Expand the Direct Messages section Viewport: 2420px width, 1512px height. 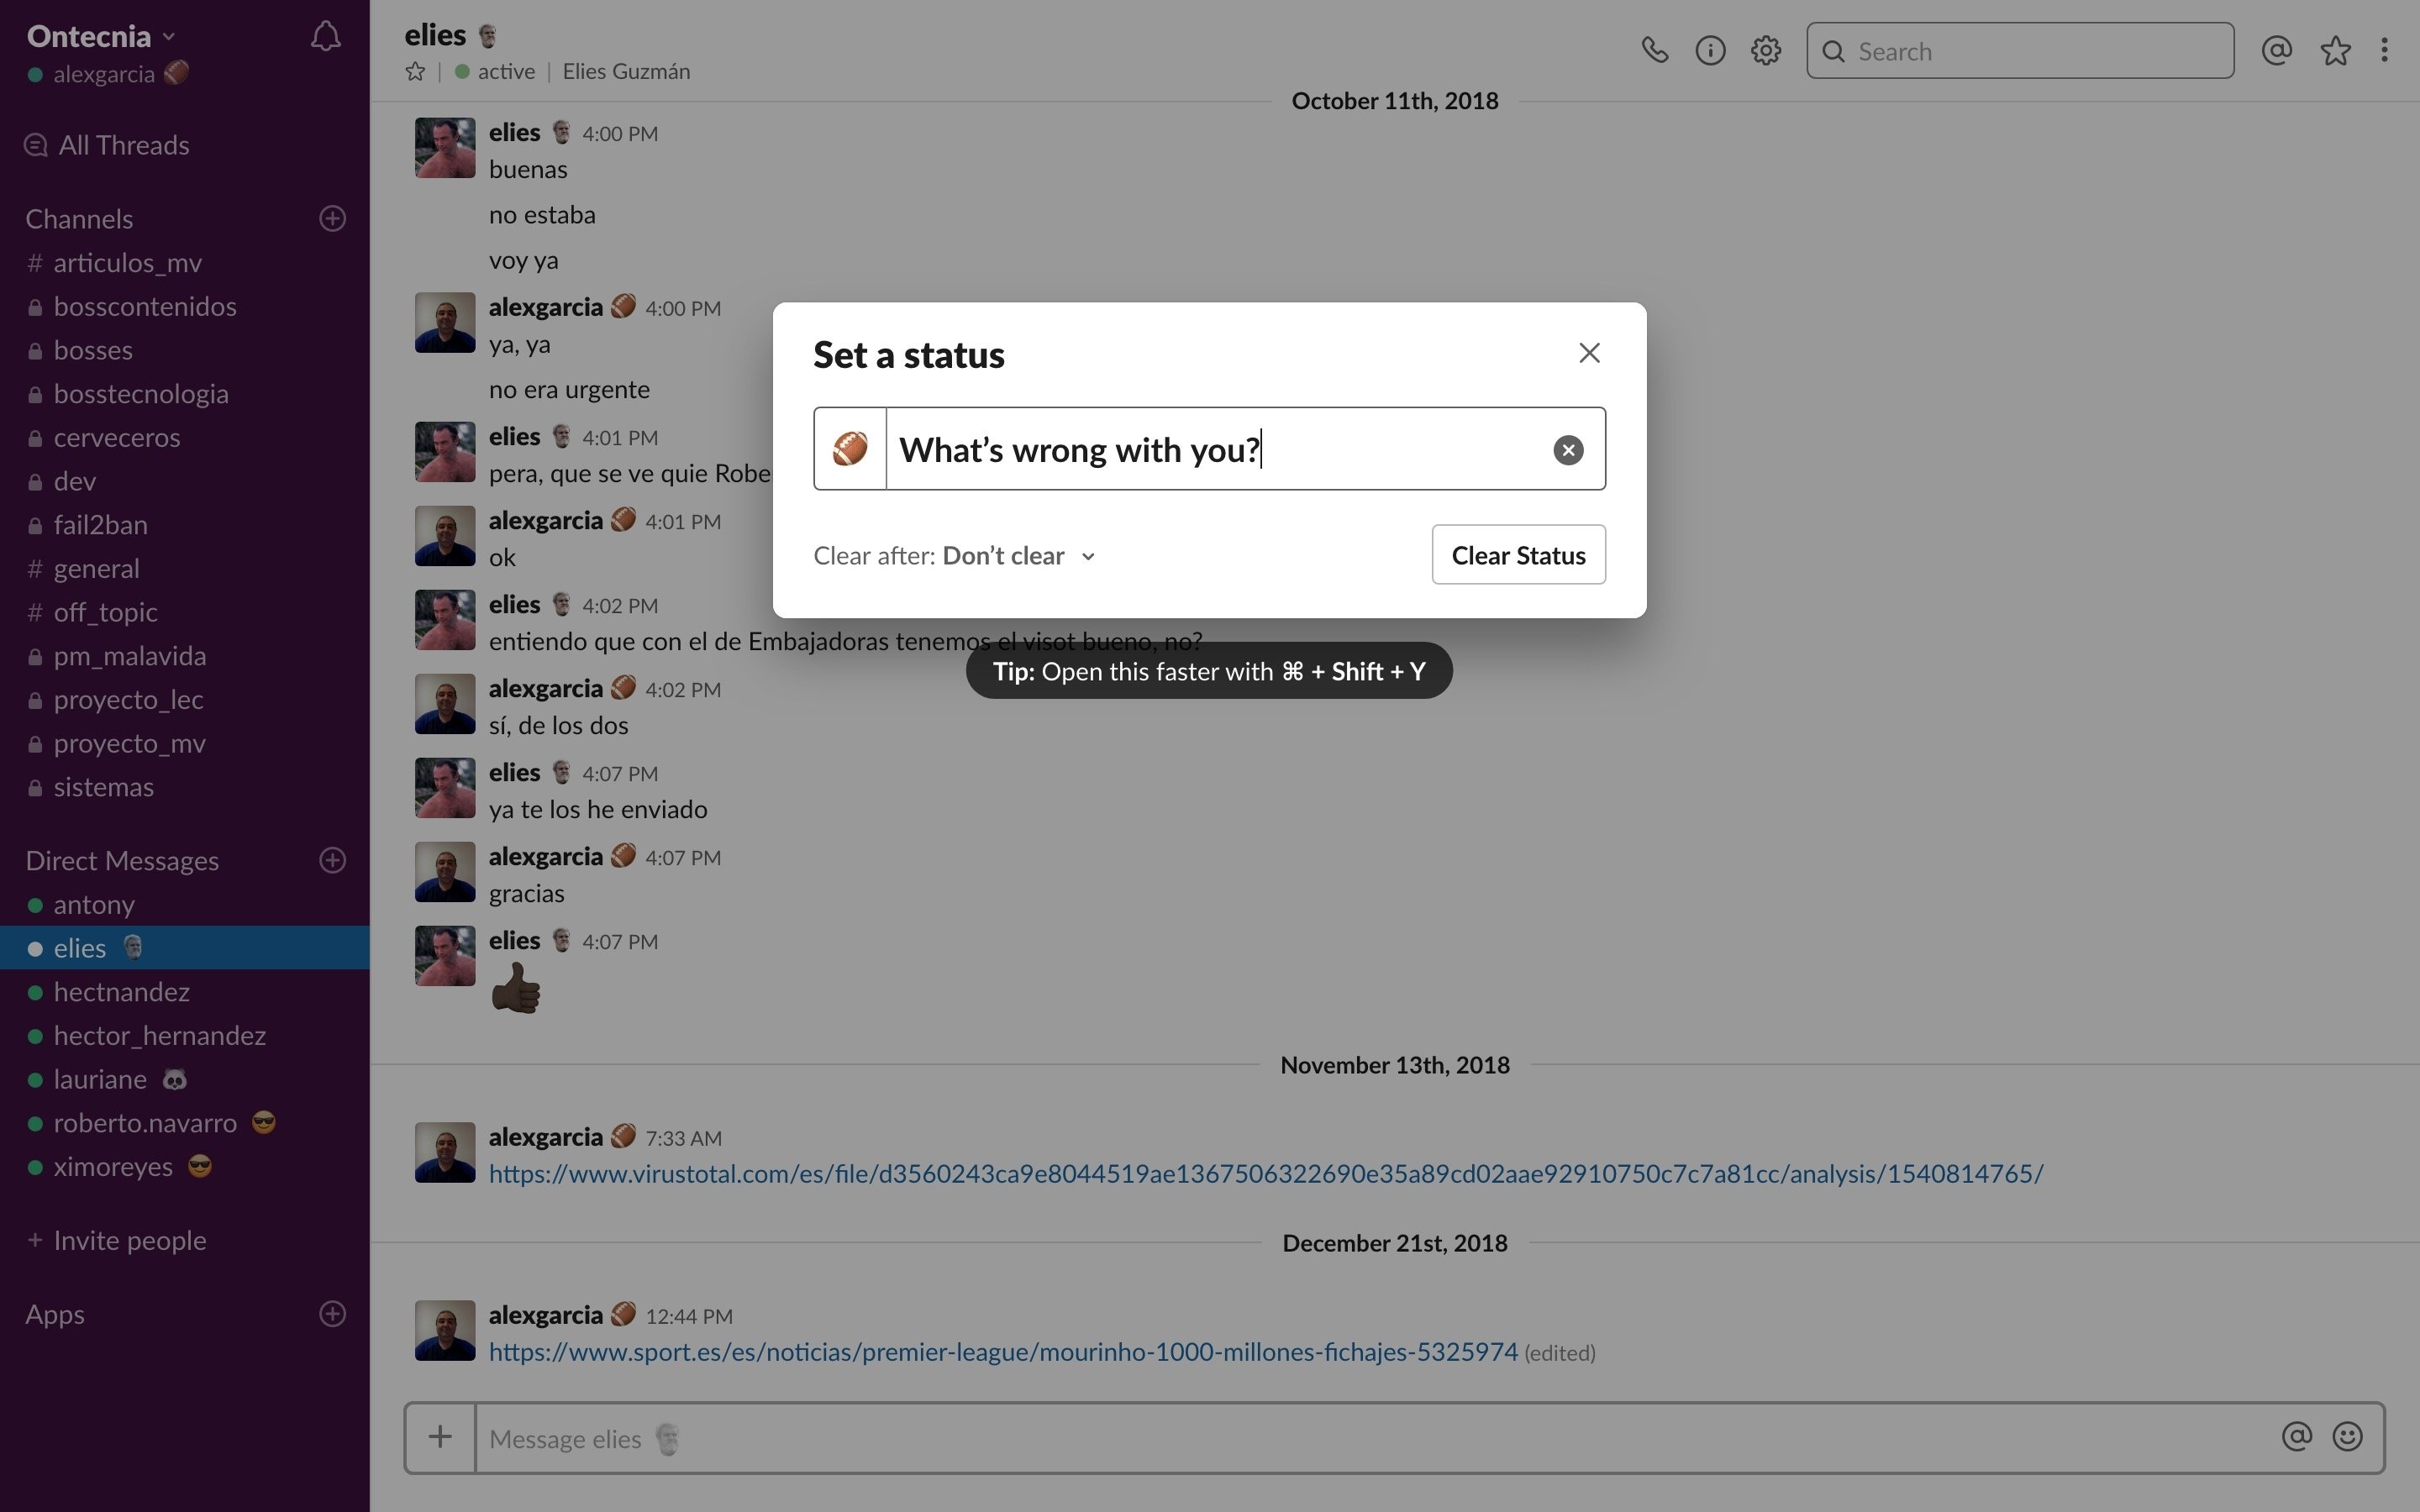pos(122,860)
